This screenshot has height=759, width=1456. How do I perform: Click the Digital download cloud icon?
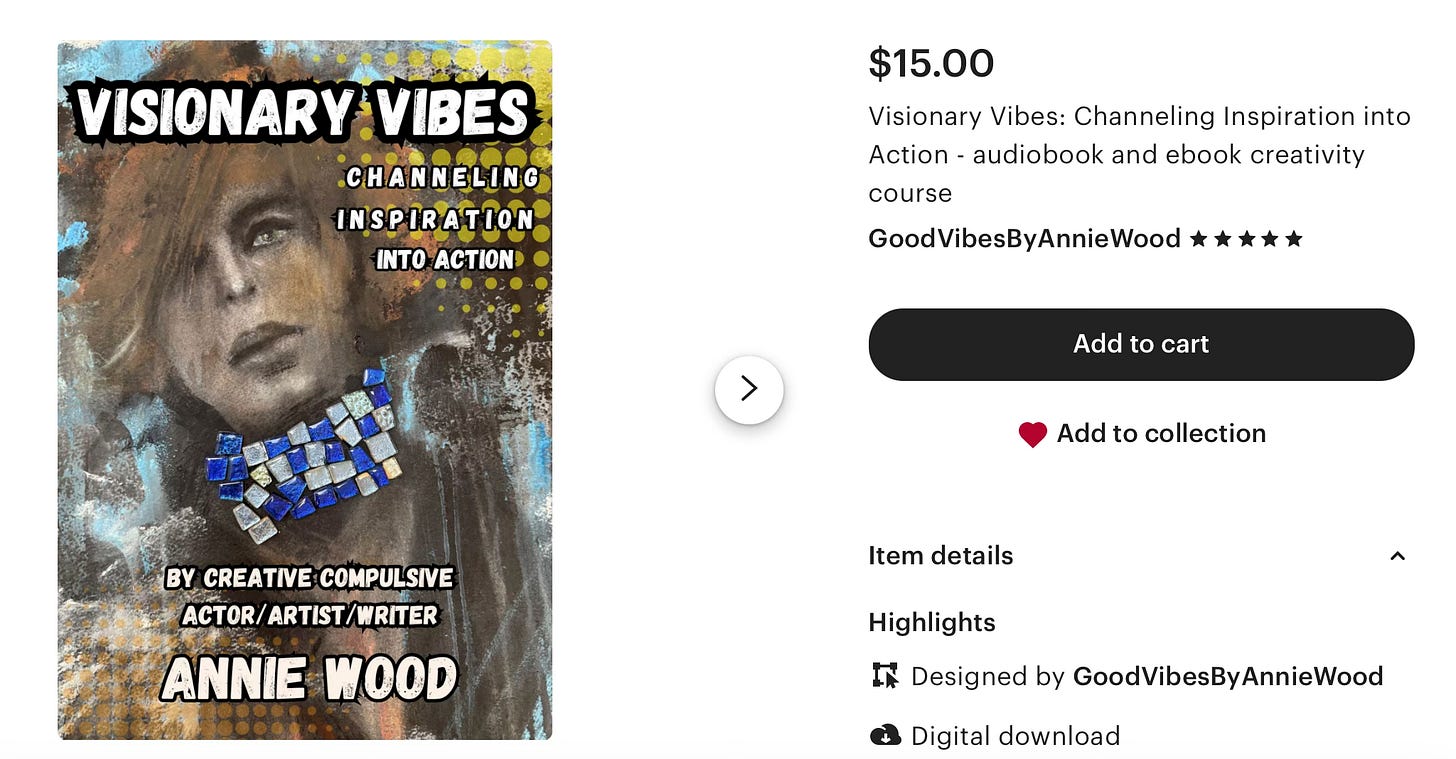coord(885,736)
